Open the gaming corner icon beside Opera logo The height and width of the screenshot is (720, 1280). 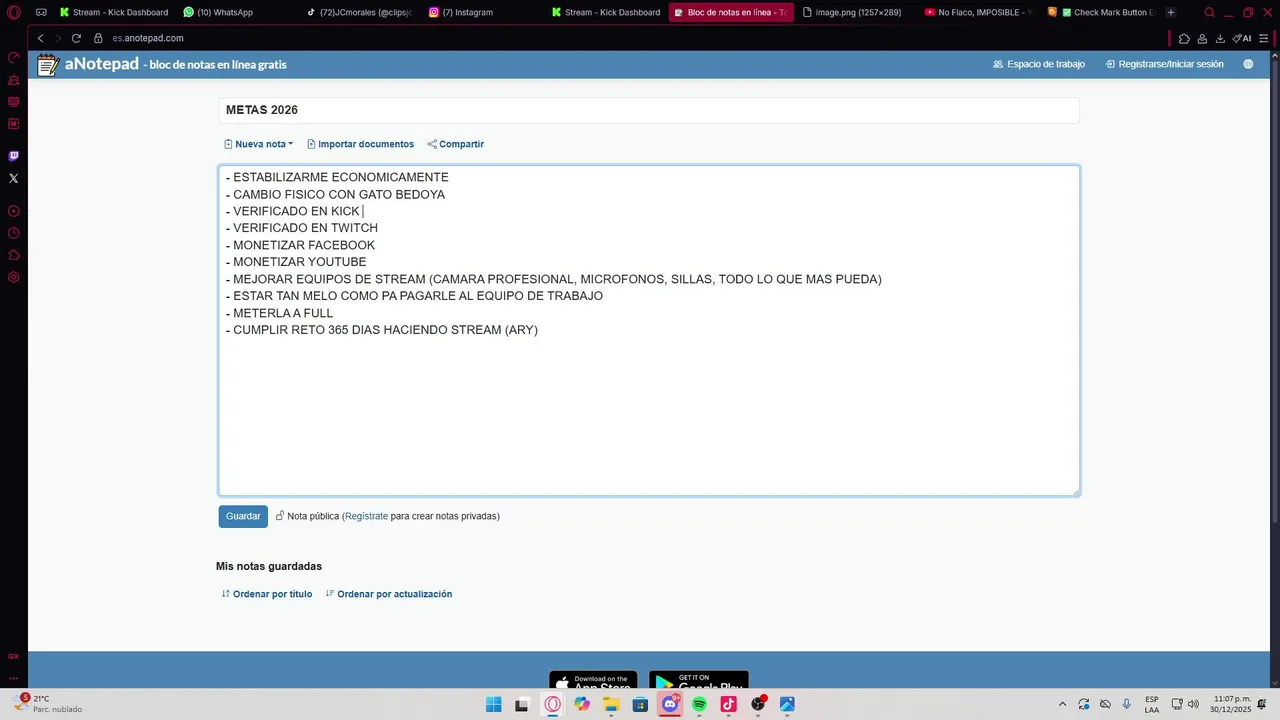[x=41, y=12]
